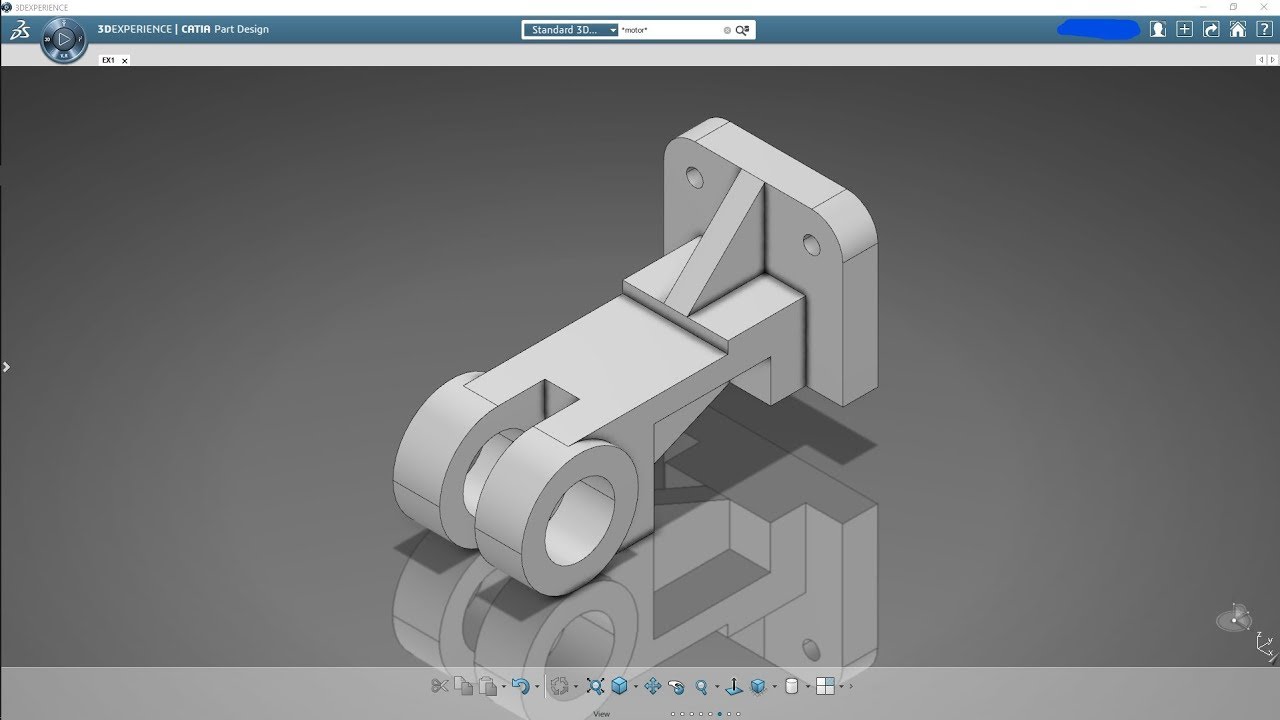Image resolution: width=1280 pixels, height=720 pixels.
Task: Click the Cut scissors icon
Action: click(x=439, y=686)
